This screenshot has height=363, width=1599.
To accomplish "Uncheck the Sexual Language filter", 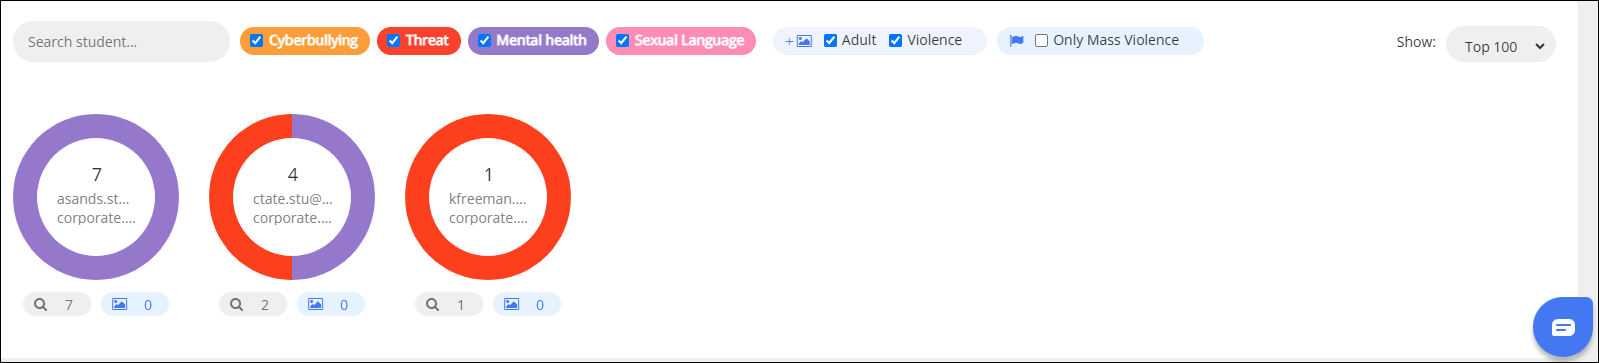I will 623,41.
